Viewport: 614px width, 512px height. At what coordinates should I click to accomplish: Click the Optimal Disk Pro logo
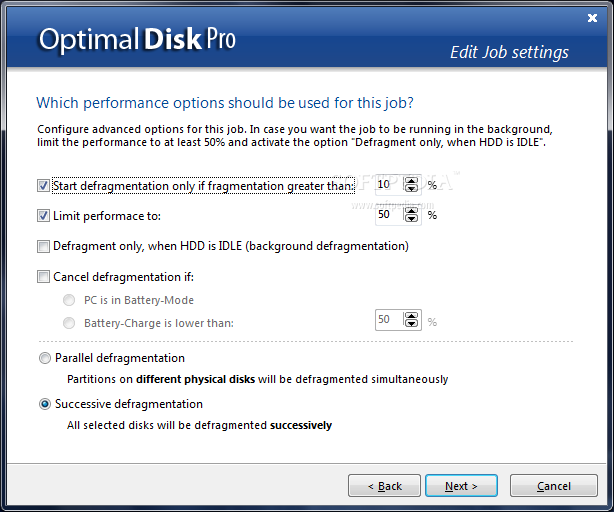[137, 40]
